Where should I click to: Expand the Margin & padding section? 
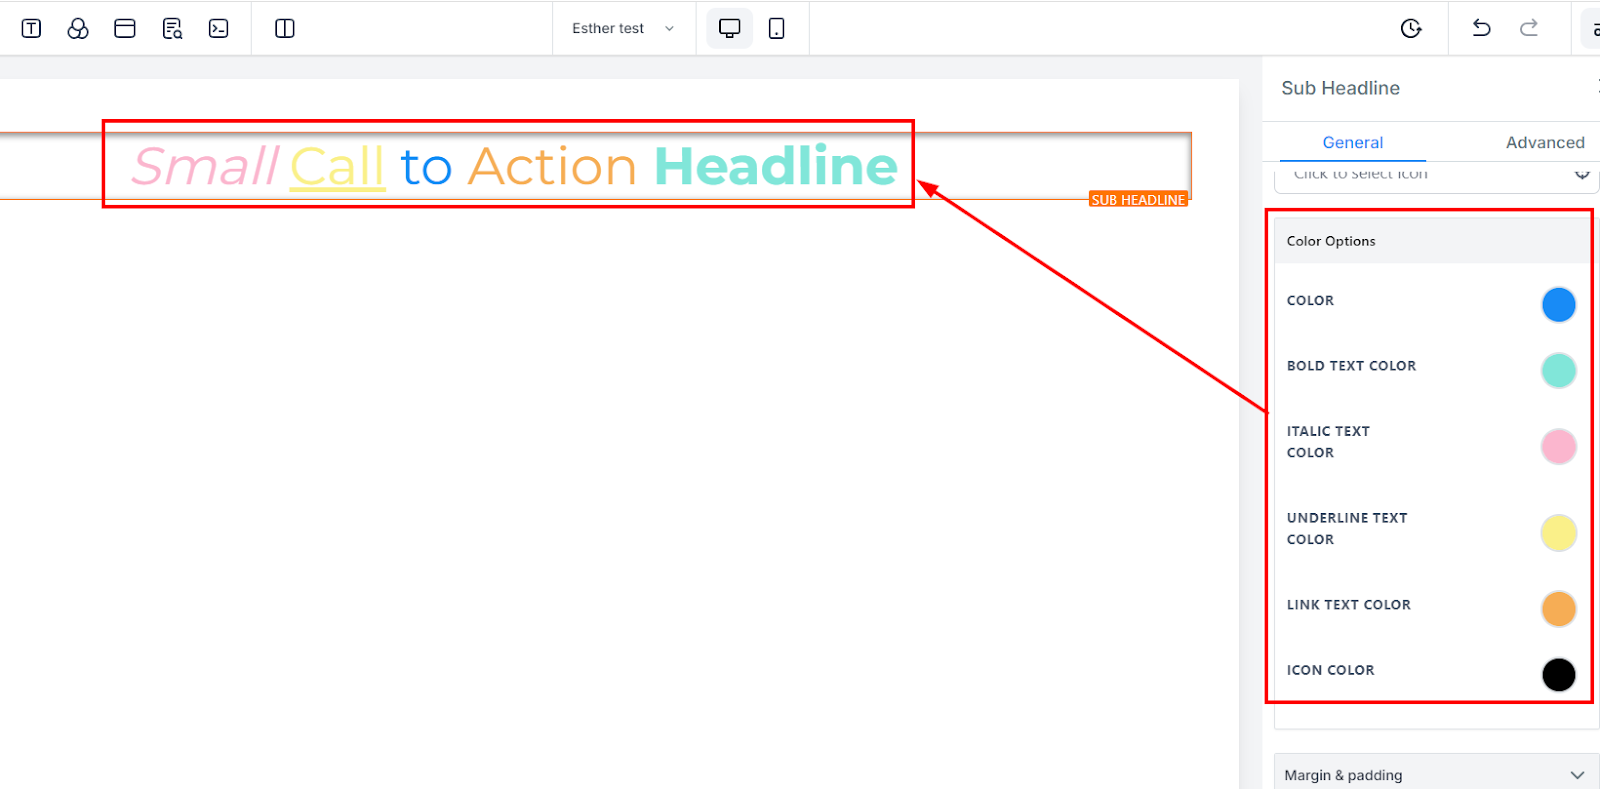1435,774
